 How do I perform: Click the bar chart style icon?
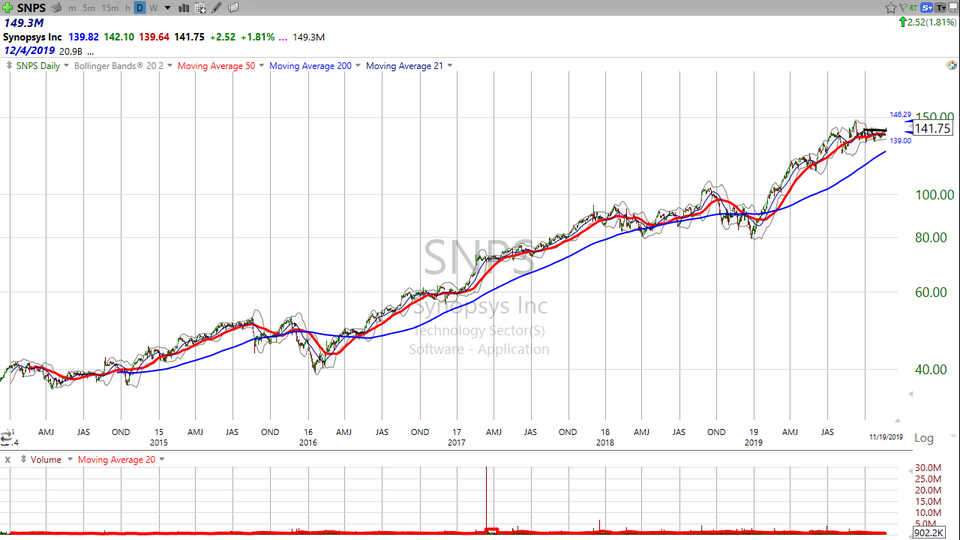[x=183, y=8]
